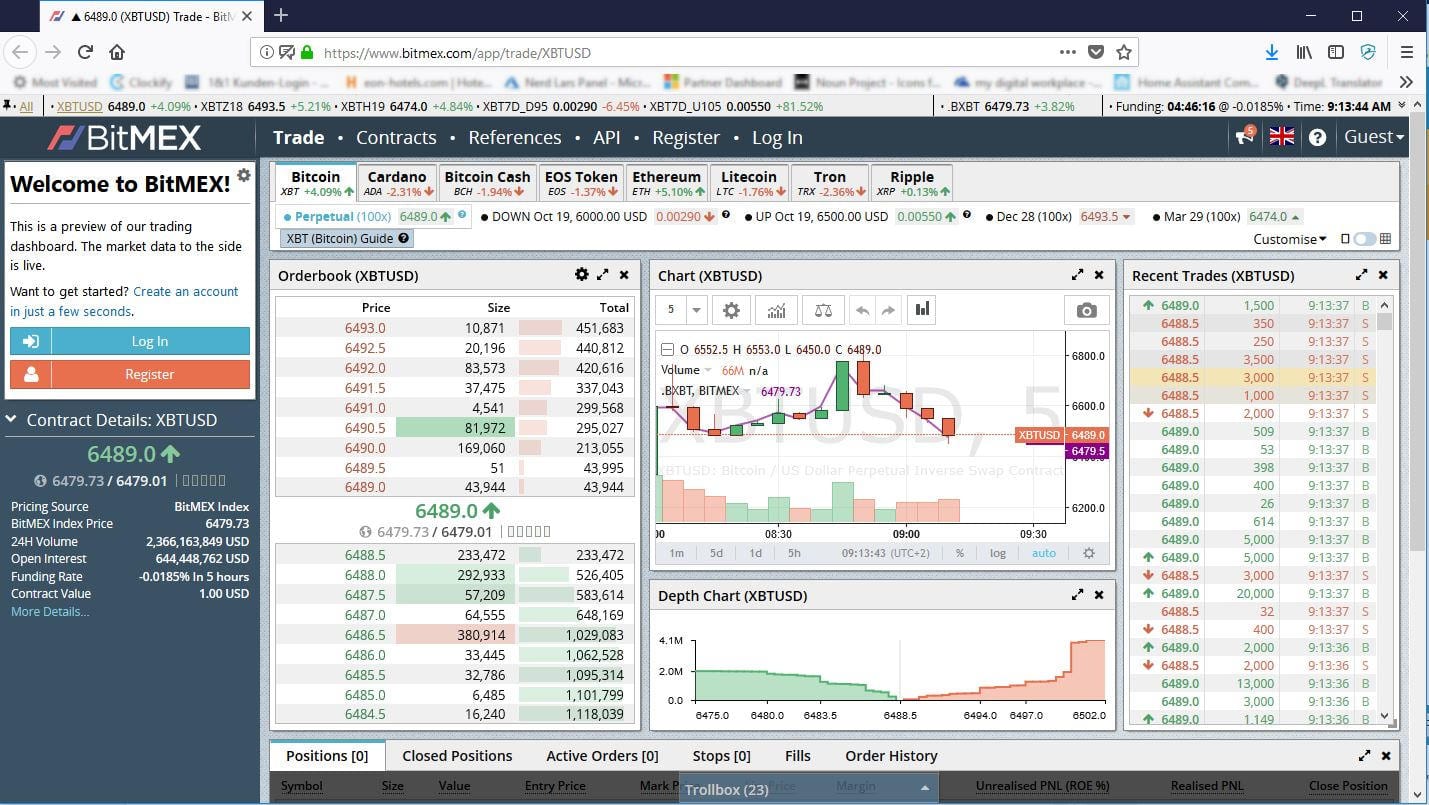Switch to Order History tab
The height and width of the screenshot is (805, 1429).
[x=891, y=756]
